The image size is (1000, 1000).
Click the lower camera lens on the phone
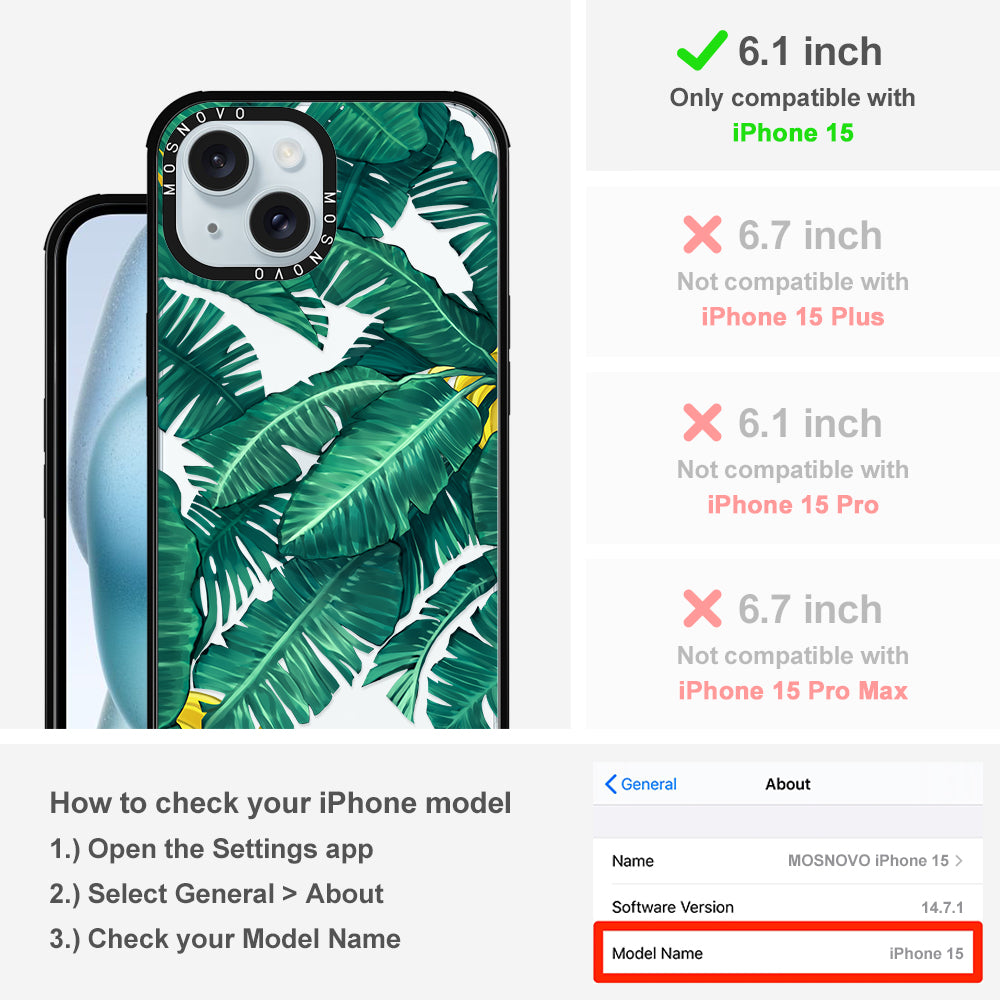pyautogui.click(x=279, y=221)
